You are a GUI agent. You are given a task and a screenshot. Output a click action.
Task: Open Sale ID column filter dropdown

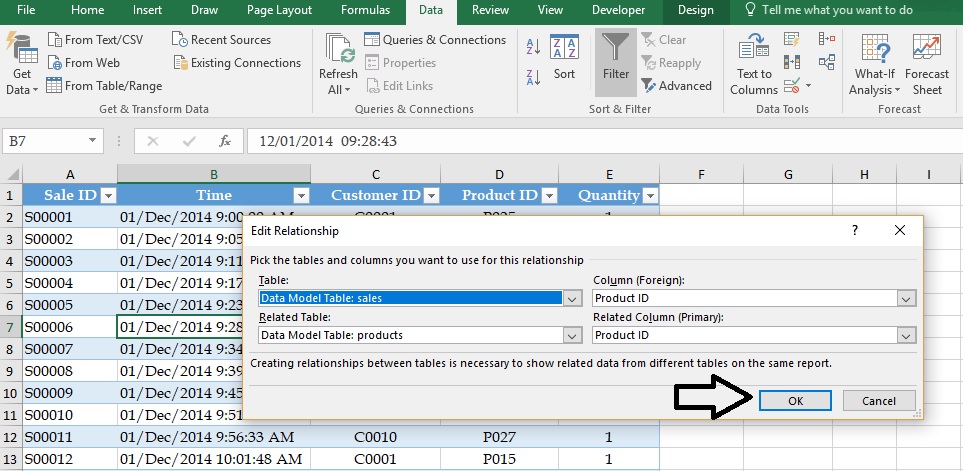point(108,196)
